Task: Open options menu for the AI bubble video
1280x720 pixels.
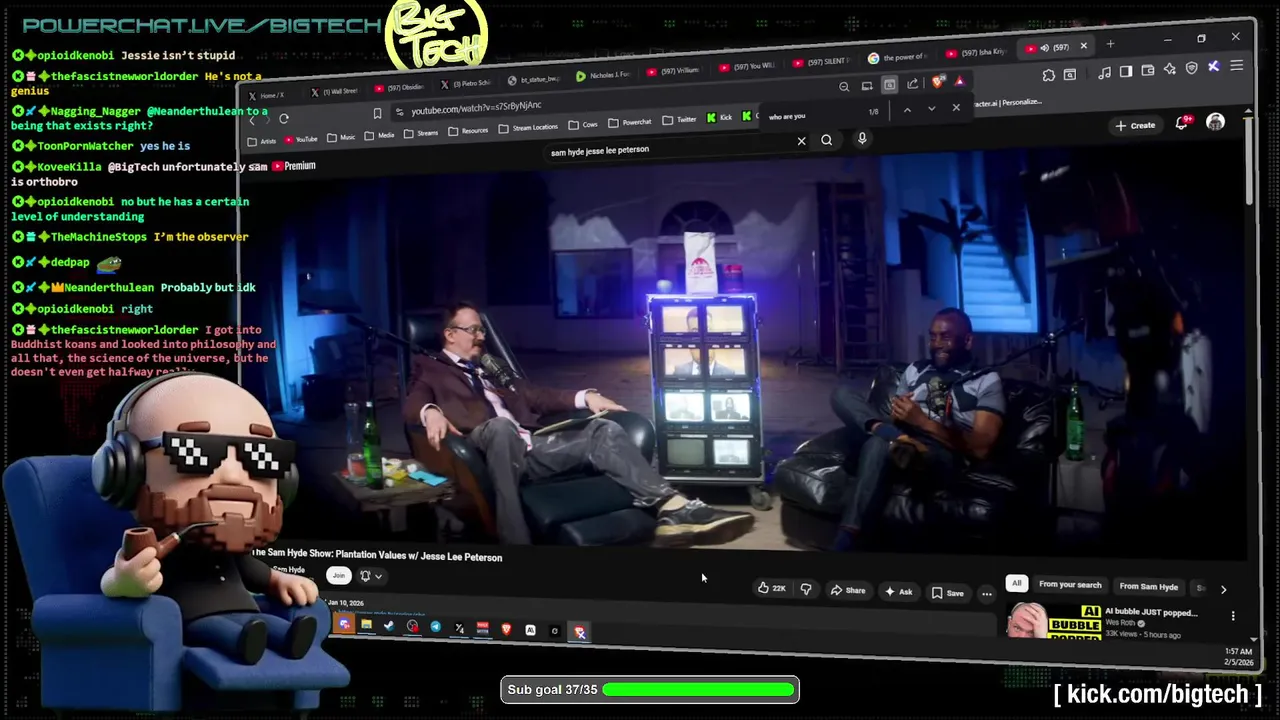Action: [x=1233, y=616]
